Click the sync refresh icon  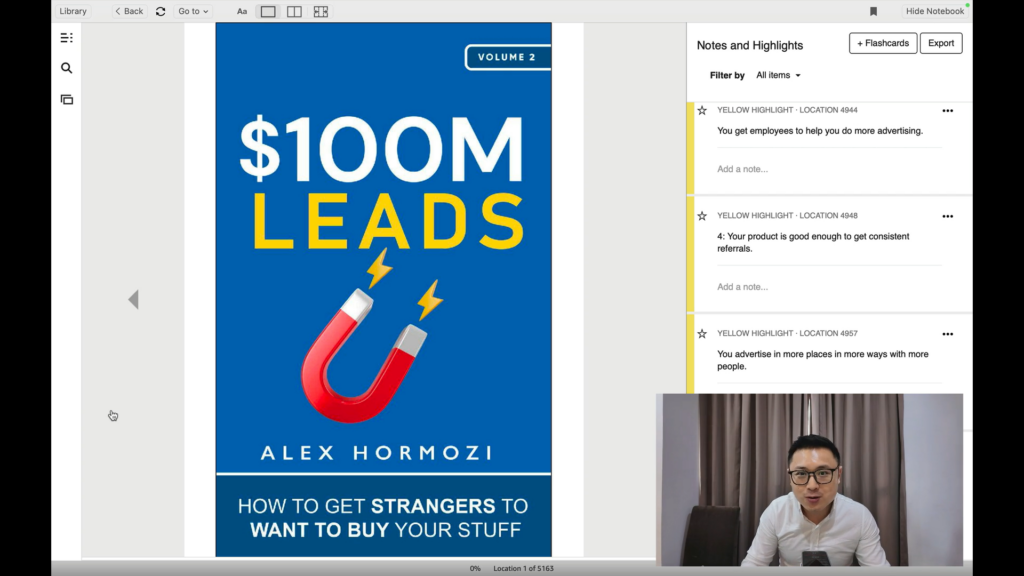pos(161,11)
